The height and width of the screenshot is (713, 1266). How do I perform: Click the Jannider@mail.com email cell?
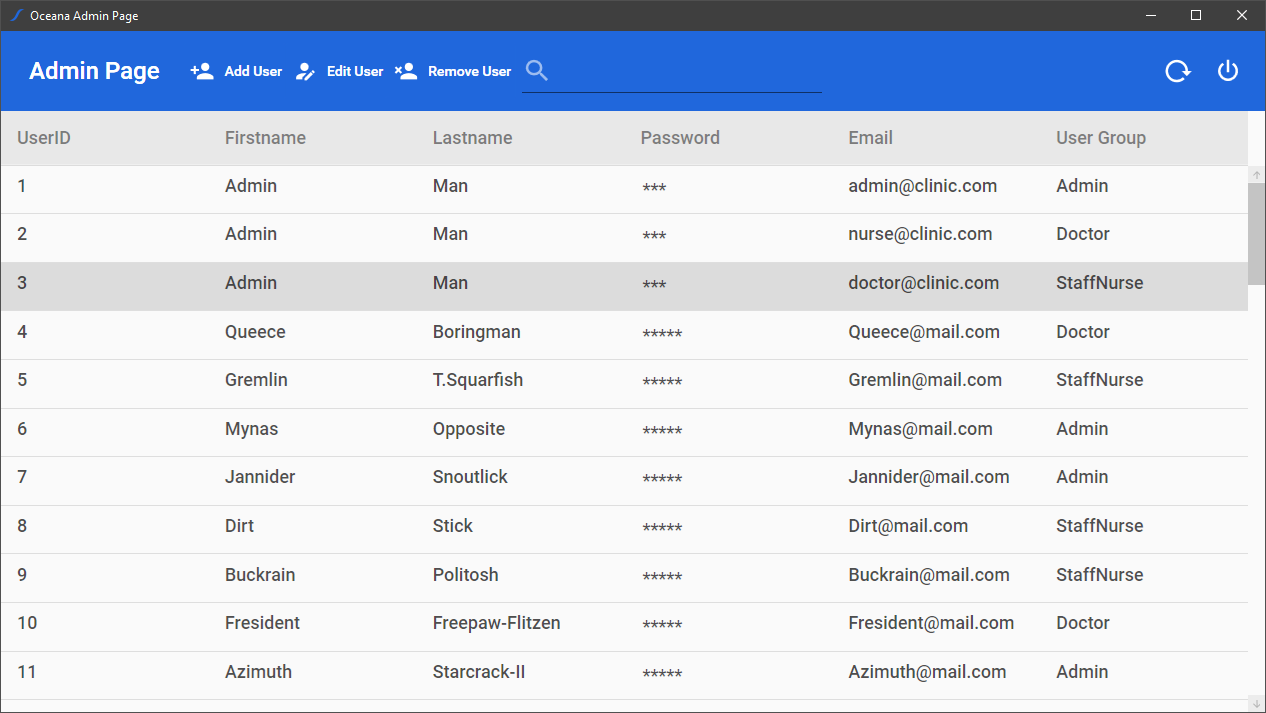(x=929, y=477)
